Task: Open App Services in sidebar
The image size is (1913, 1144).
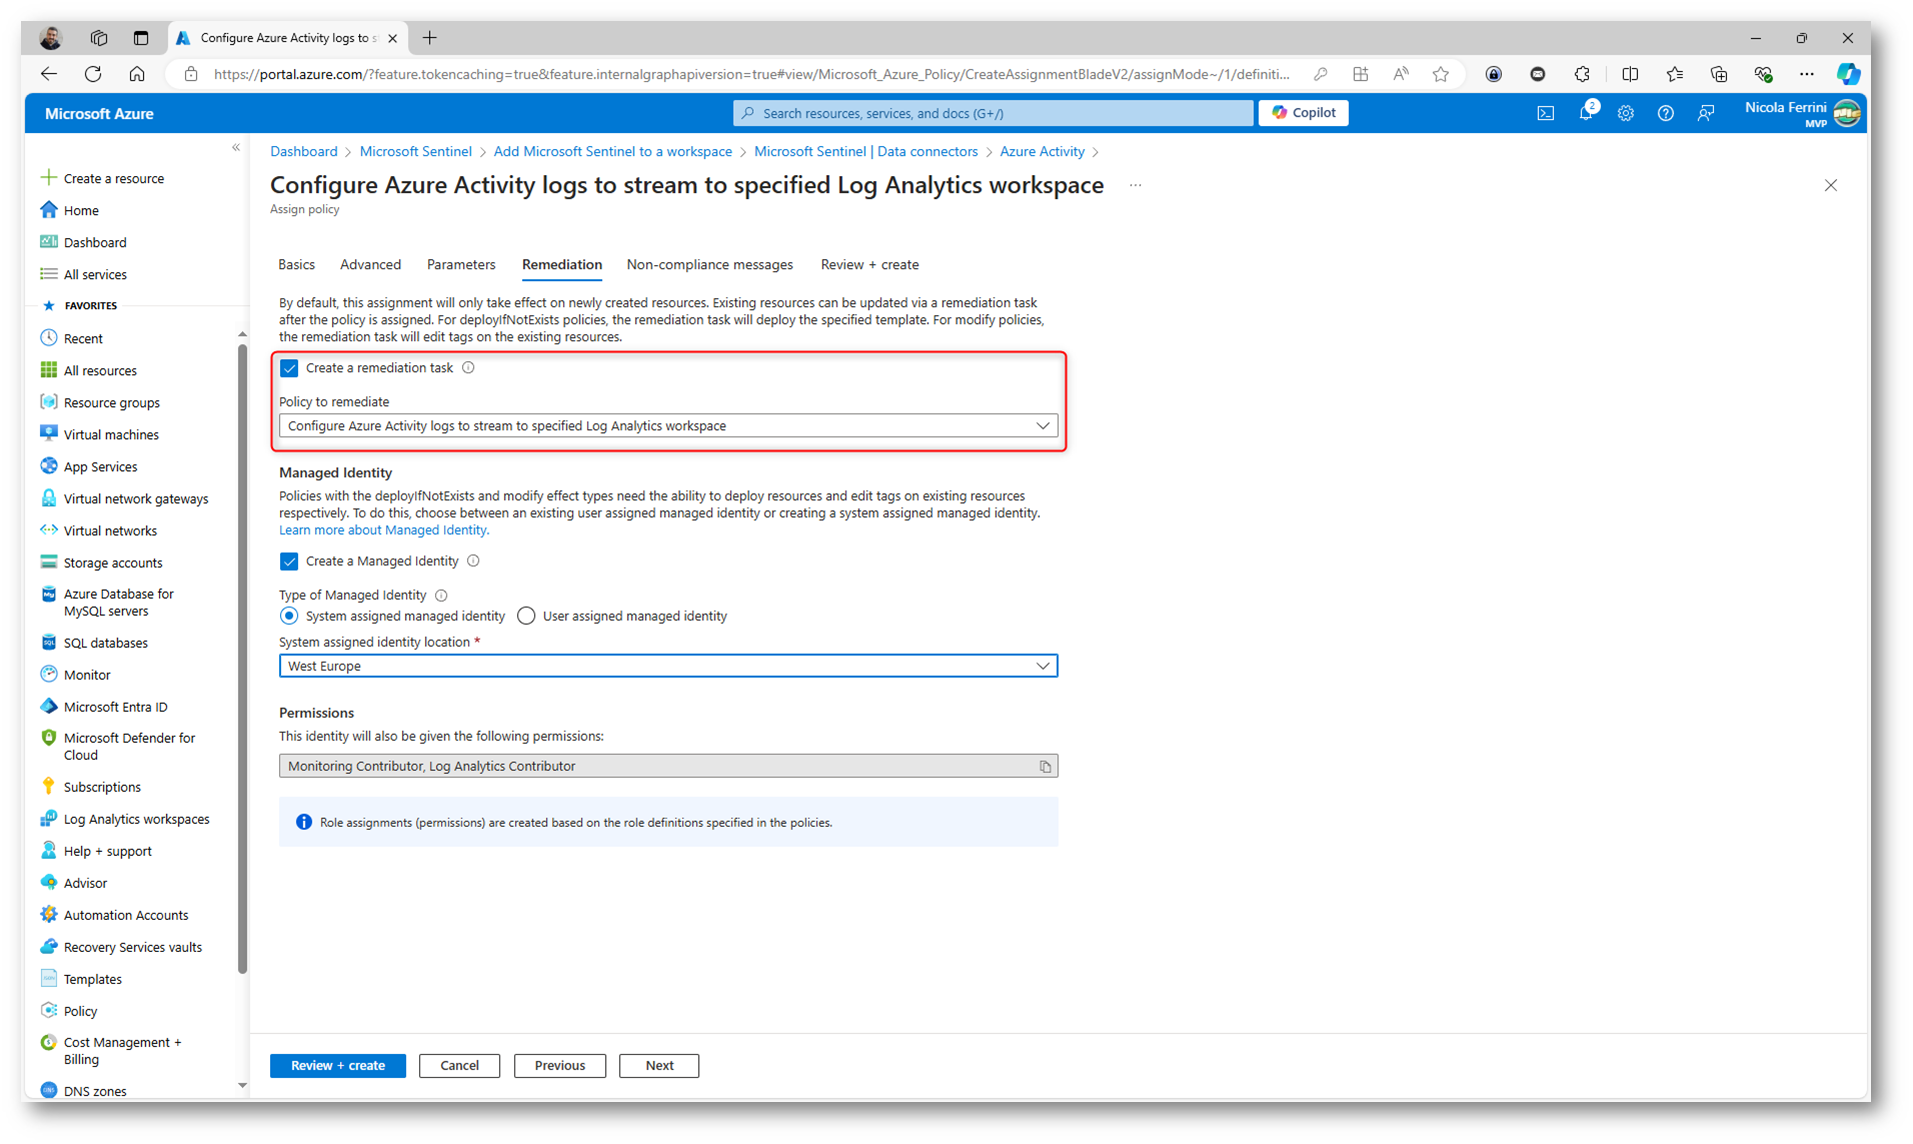Action: coord(100,466)
